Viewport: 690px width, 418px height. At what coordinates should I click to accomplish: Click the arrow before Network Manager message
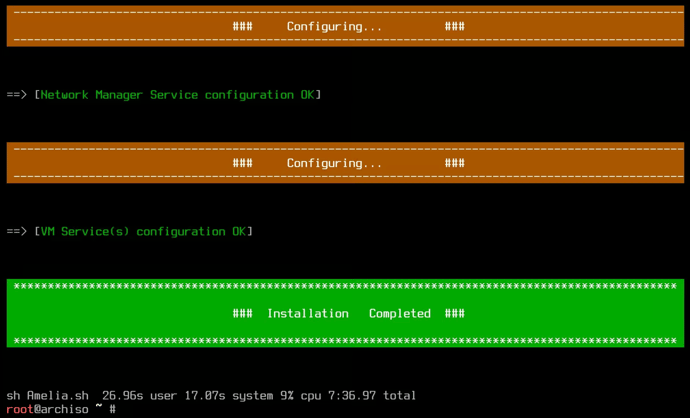17,95
